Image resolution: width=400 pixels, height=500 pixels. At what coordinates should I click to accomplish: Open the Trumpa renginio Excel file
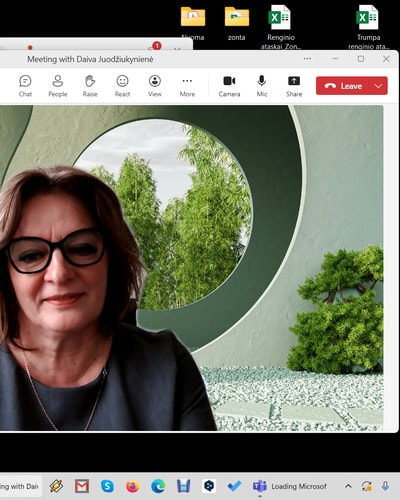coord(368,27)
